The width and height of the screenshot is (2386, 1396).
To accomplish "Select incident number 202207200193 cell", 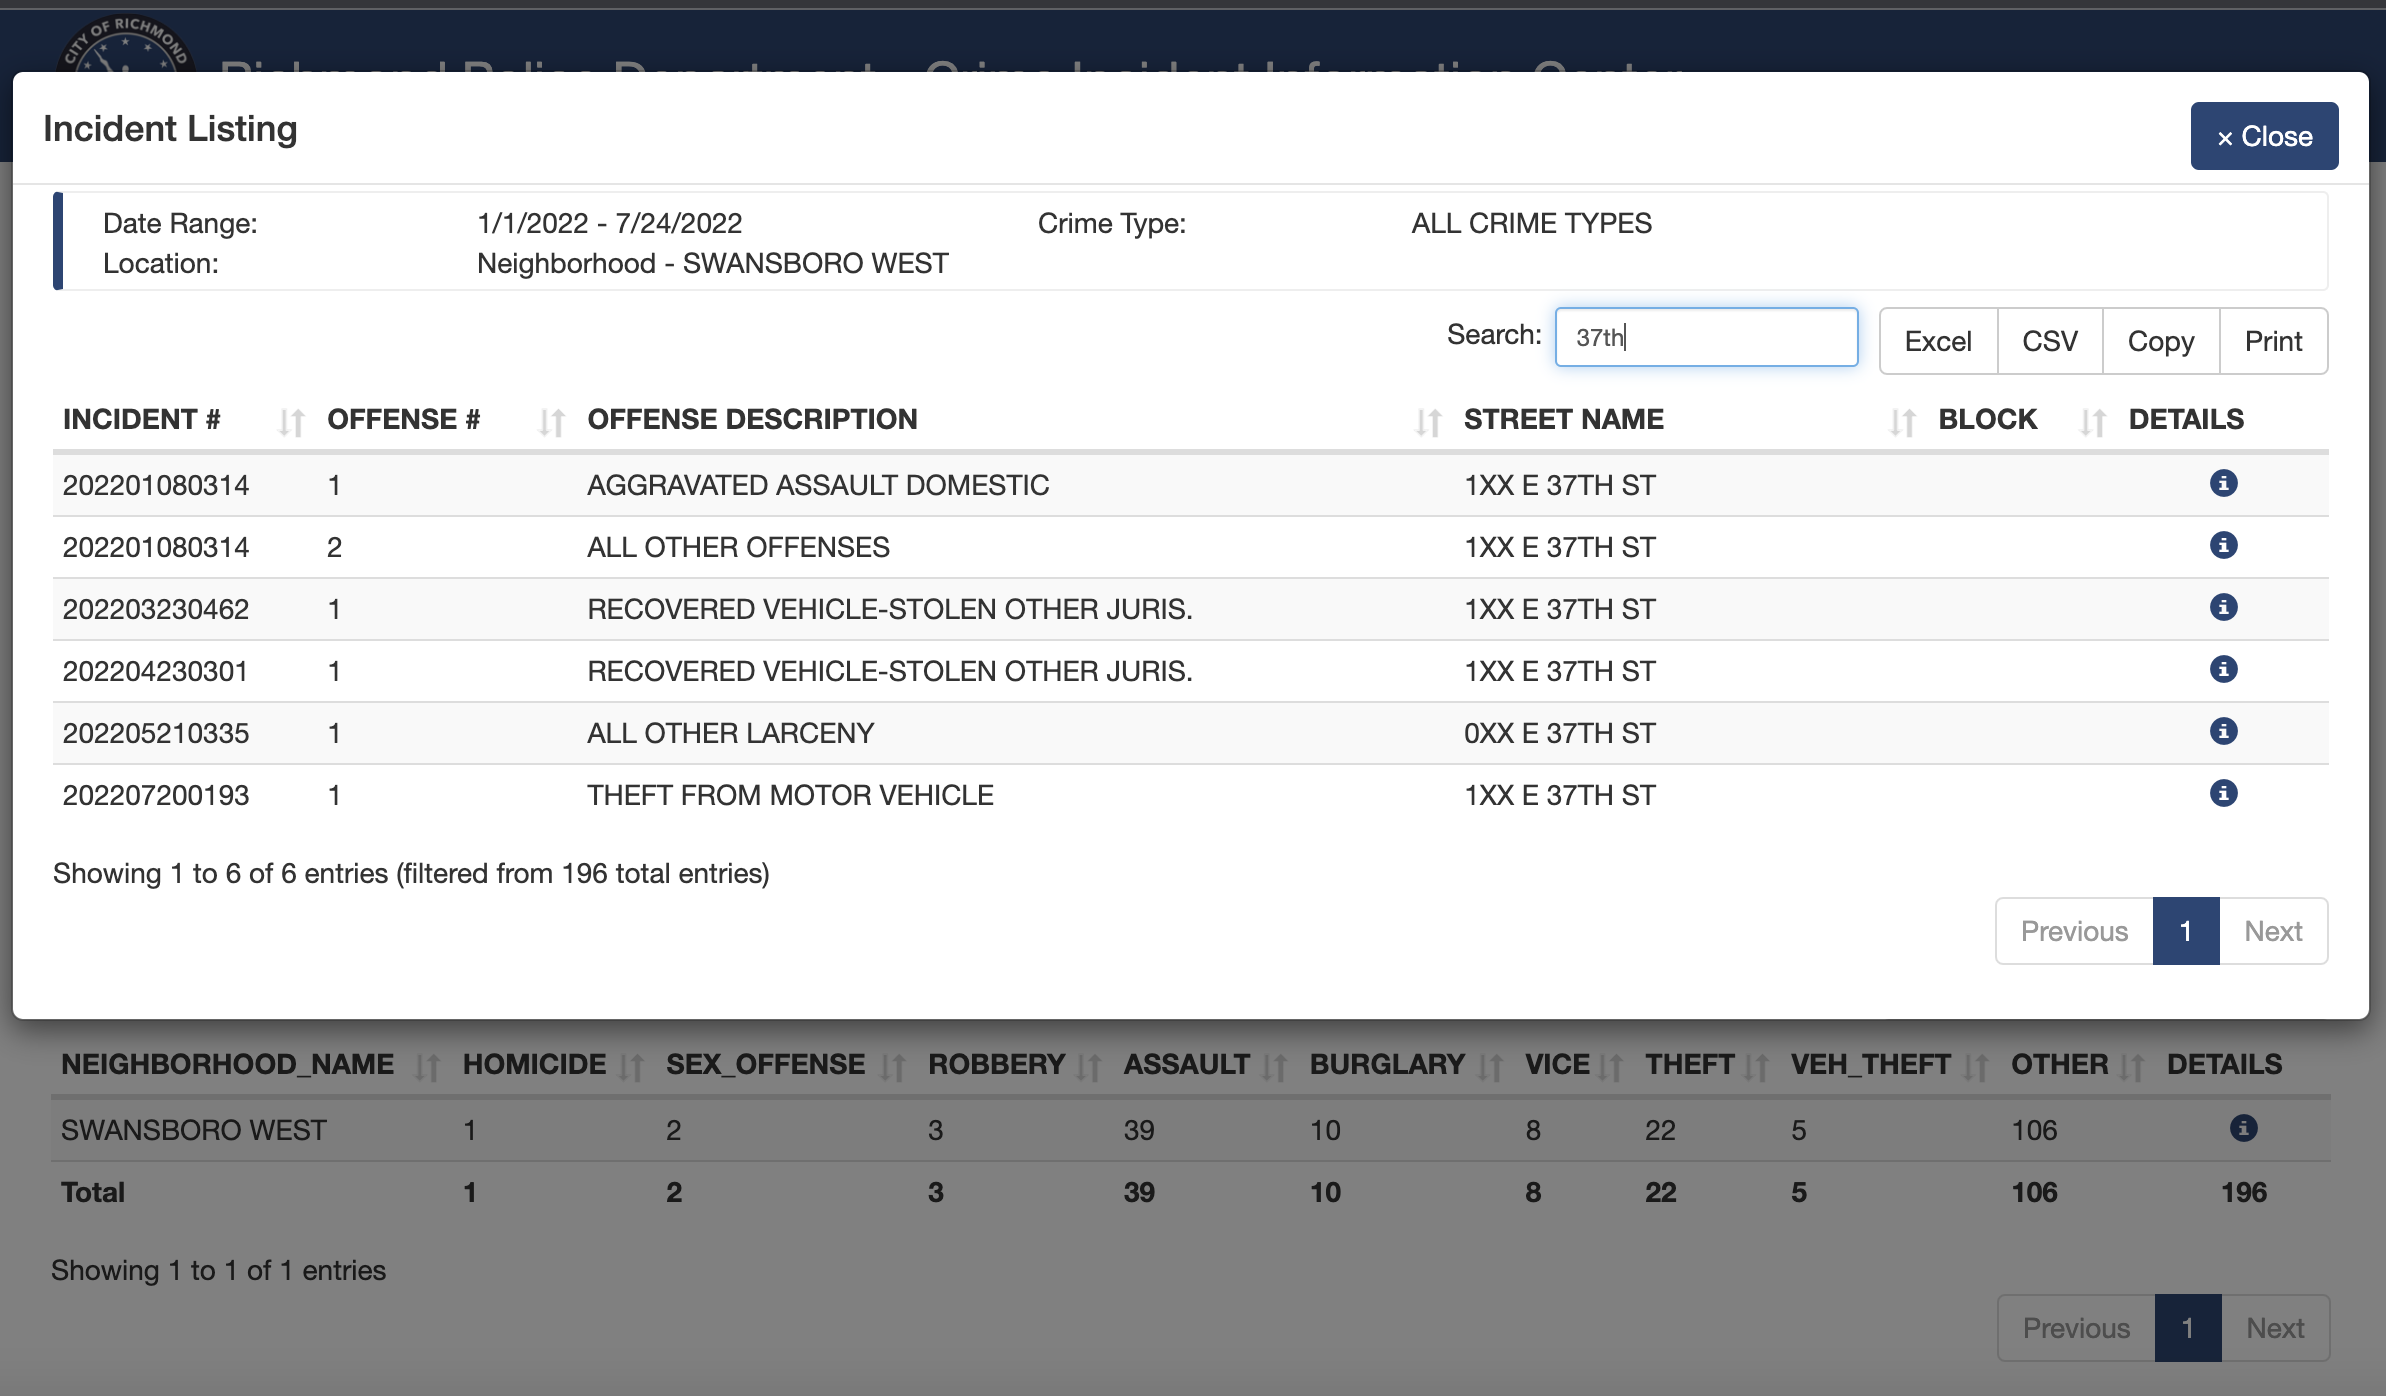I will point(156,795).
